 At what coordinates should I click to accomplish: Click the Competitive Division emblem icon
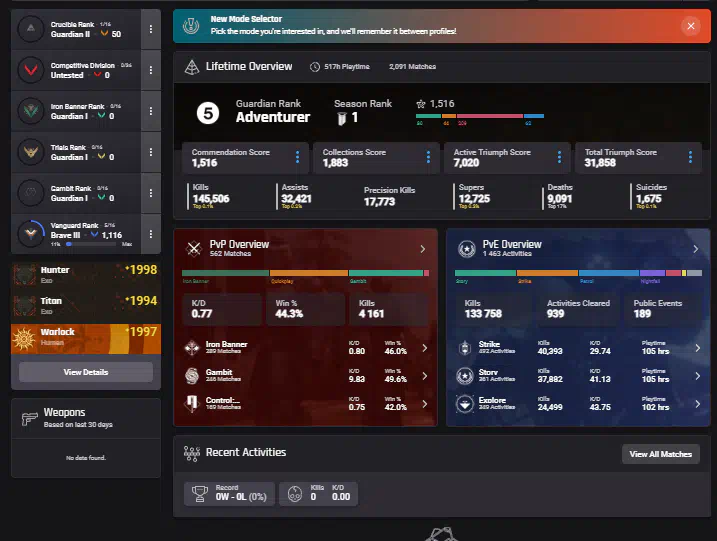(x=31, y=70)
